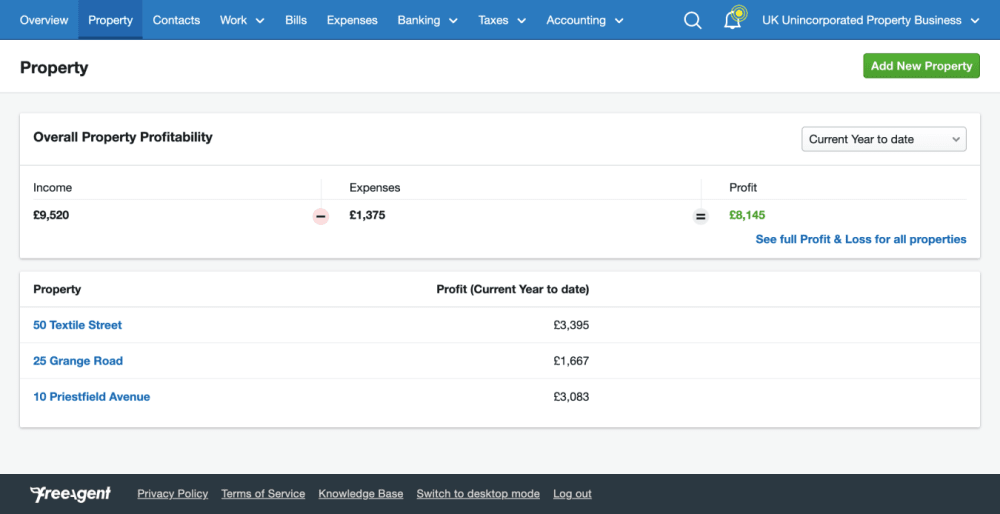Open the search magnifier icon
Image resolution: width=1000 pixels, height=514 pixels.
(692, 20)
